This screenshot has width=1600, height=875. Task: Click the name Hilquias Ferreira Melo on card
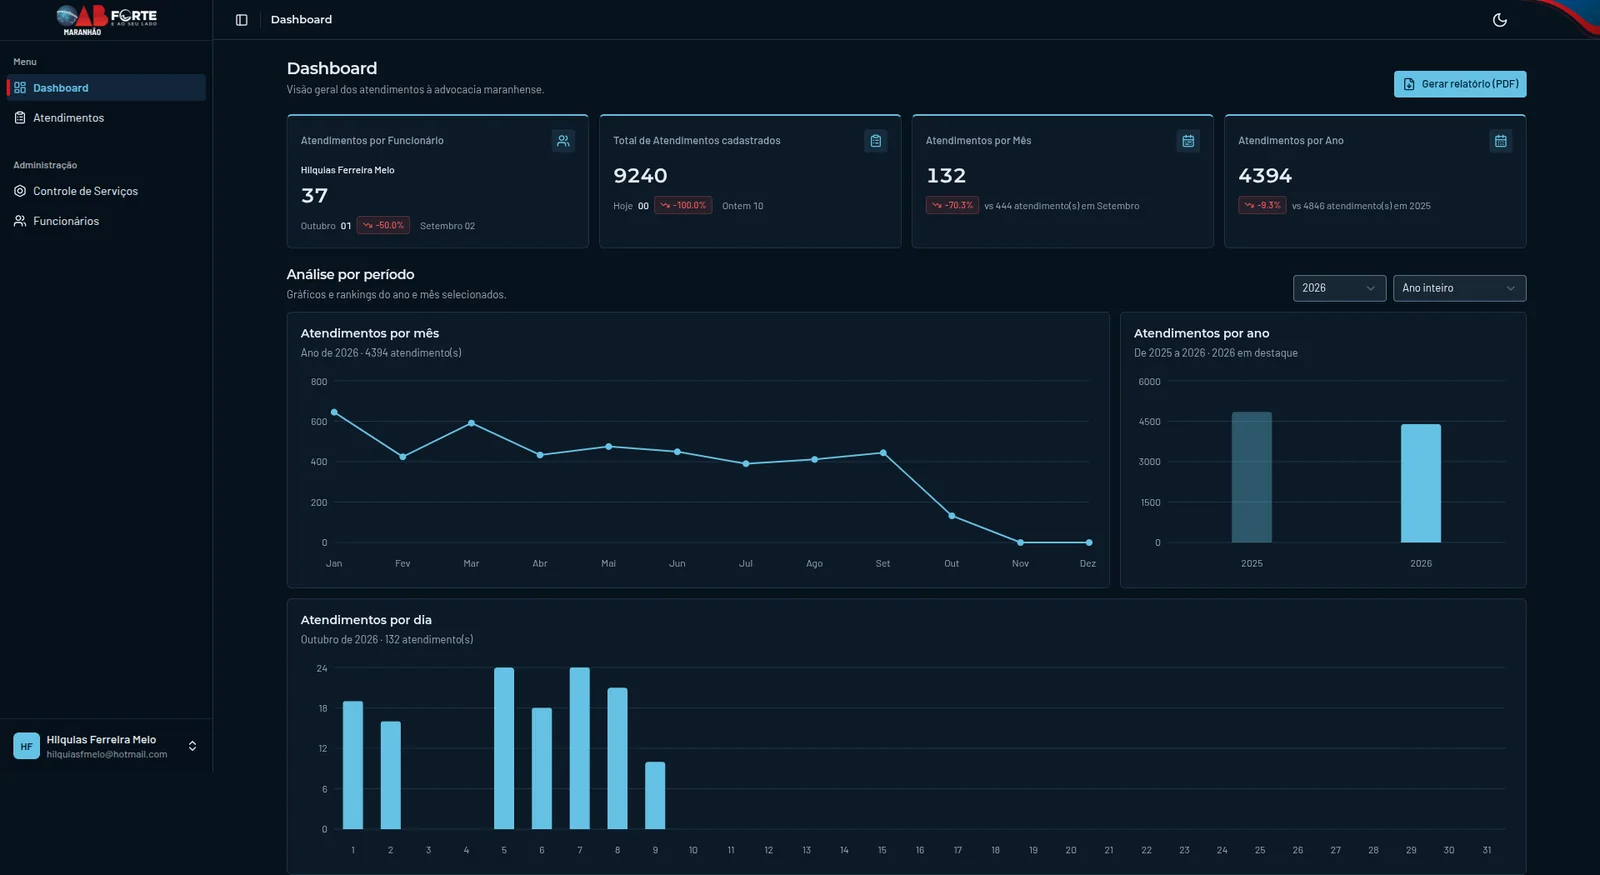(348, 170)
